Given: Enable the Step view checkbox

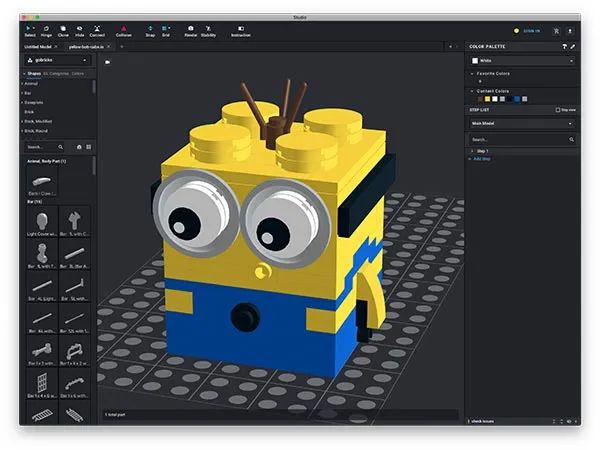Looking at the screenshot, I should tap(558, 110).
